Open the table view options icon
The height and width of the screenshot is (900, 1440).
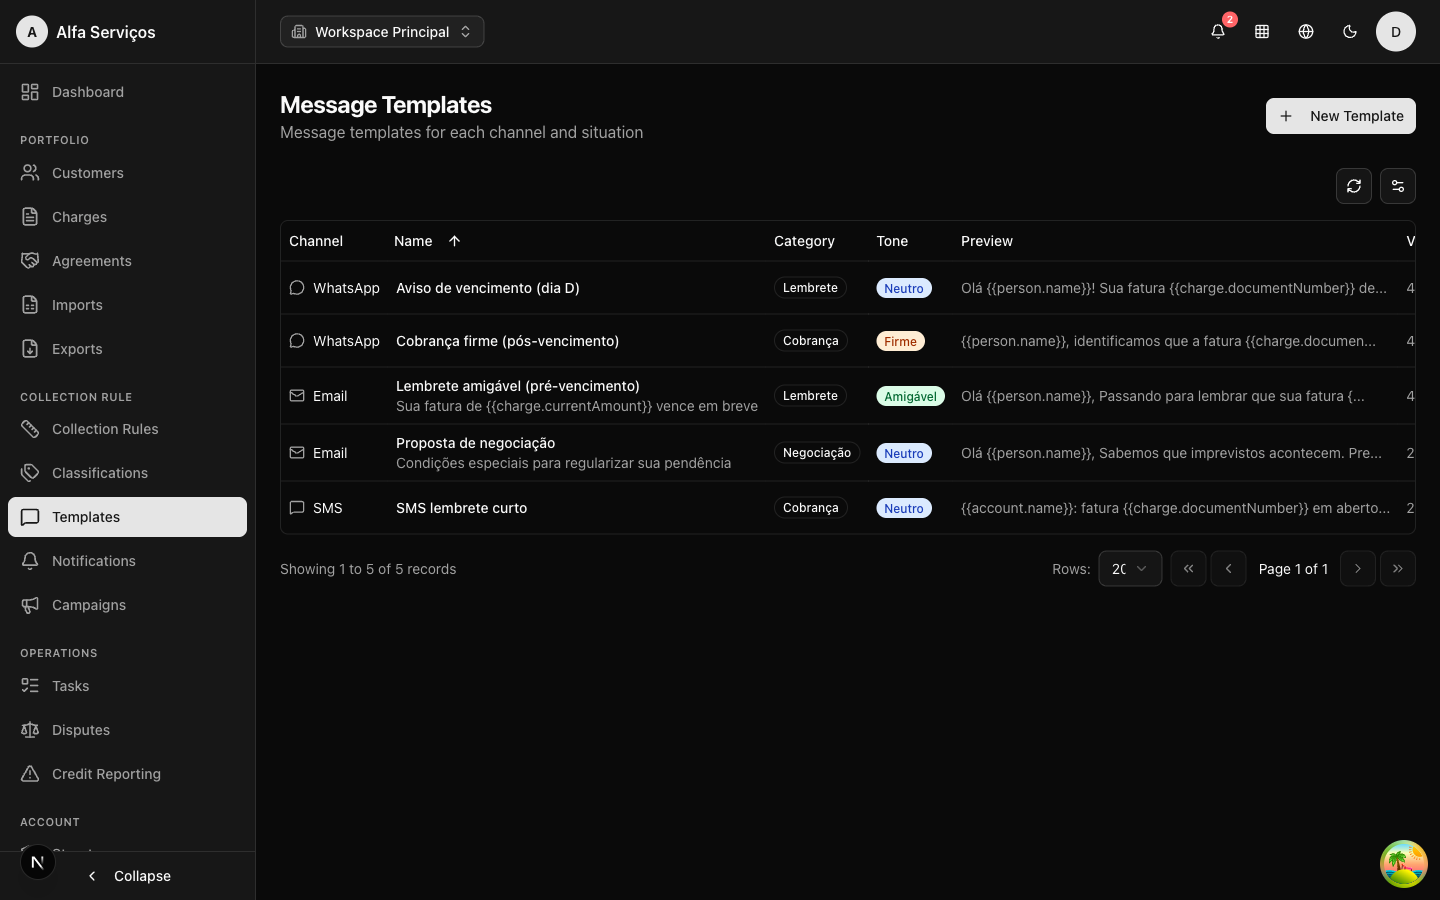click(1398, 186)
